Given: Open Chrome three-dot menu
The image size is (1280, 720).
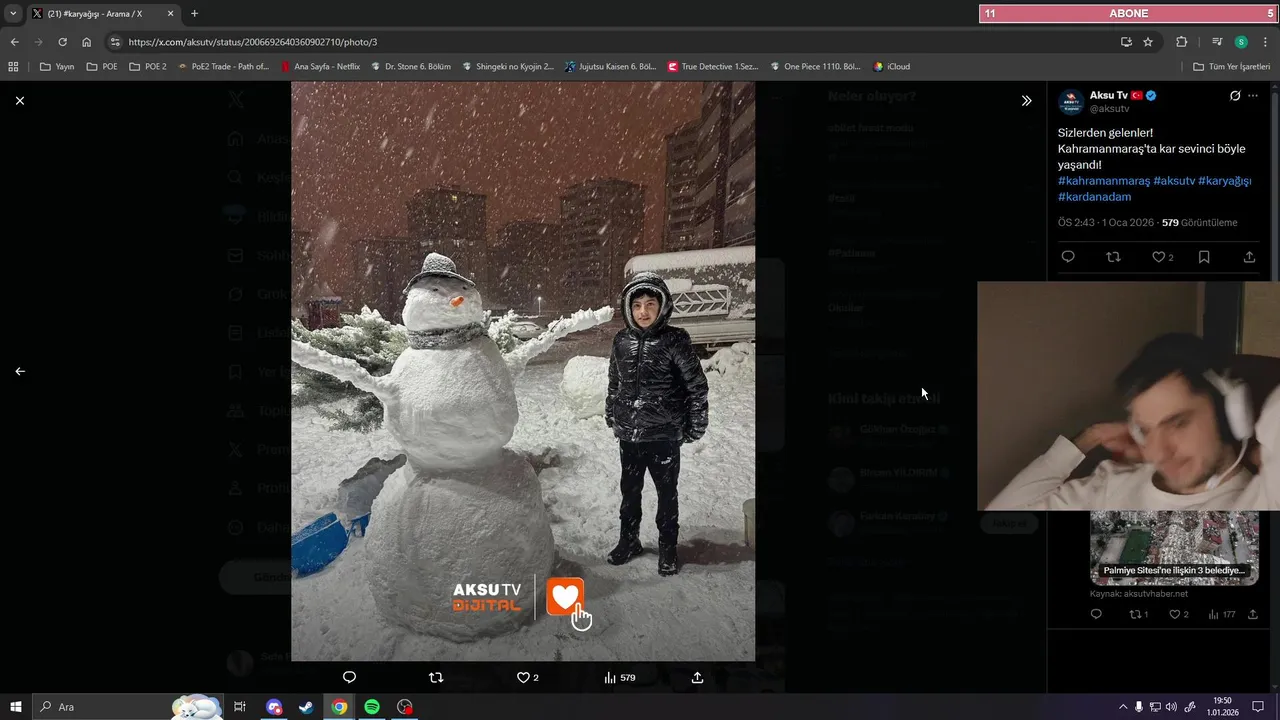Looking at the screenshot, I should click(x=1266, y=42).
